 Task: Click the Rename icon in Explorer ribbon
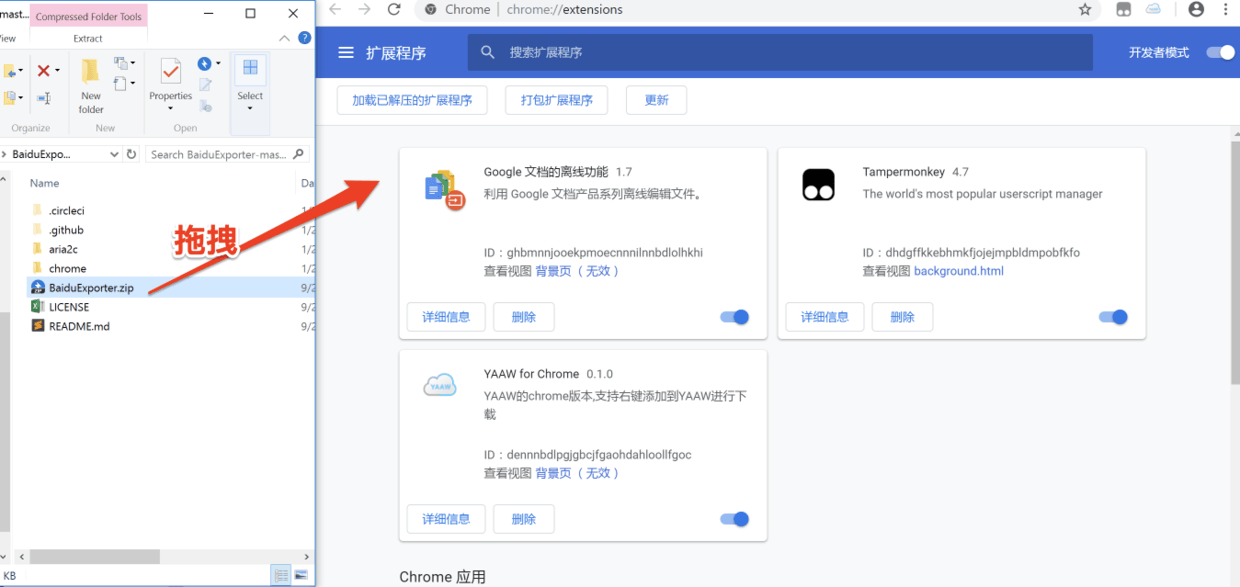click(43, 98)
